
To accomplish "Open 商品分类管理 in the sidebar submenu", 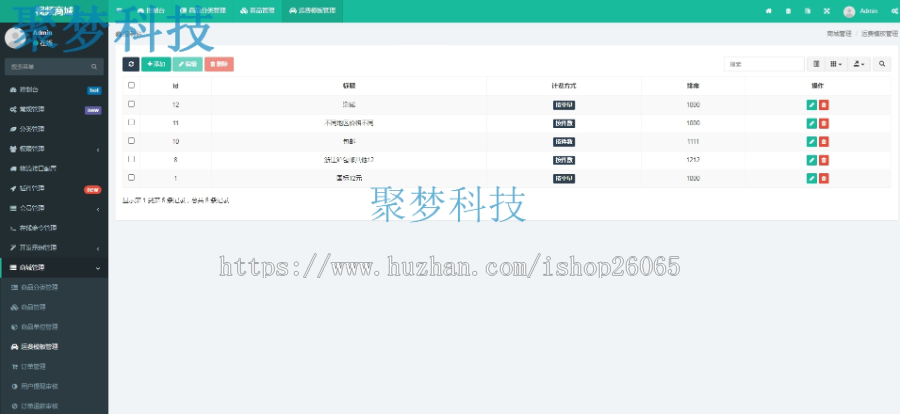I will pyautogui.click(x=54, y=288).
